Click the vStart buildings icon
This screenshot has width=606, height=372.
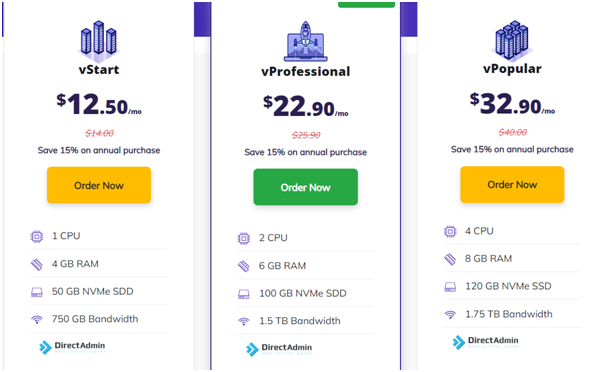(x=99, y=41)
